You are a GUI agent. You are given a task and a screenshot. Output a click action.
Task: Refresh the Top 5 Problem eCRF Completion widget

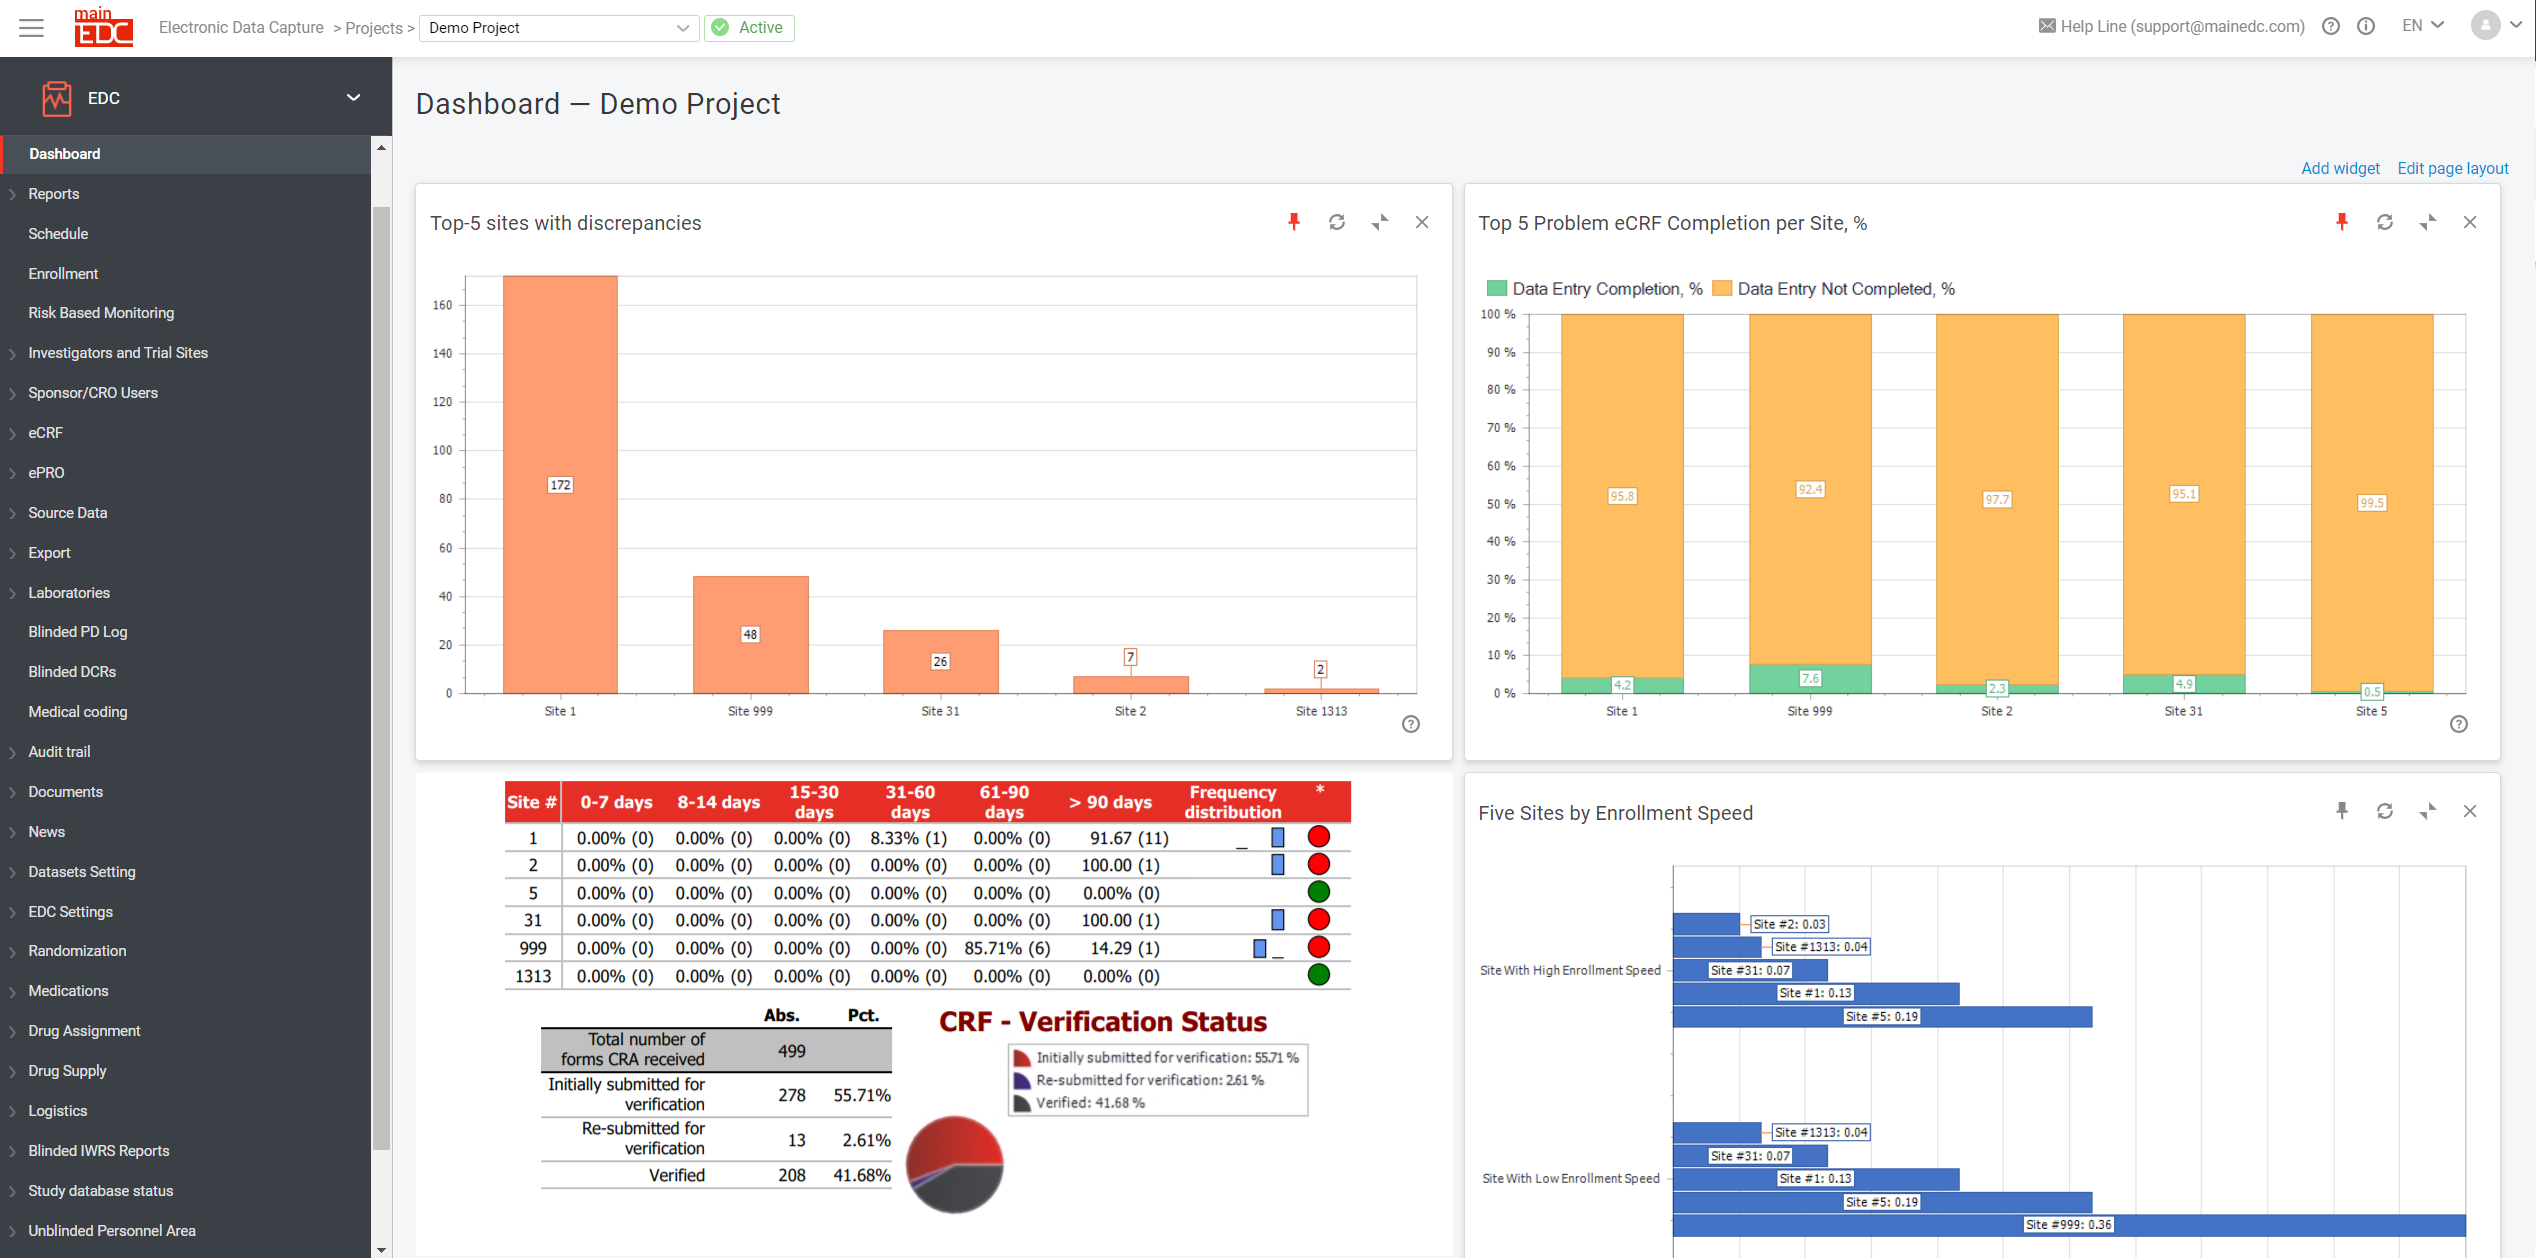tap(2385, 222)
